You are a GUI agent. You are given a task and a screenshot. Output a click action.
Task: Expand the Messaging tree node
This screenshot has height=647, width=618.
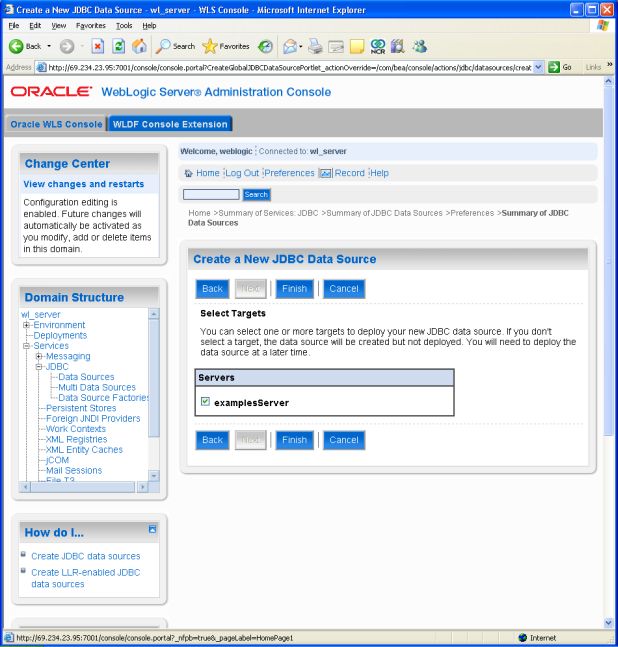[x=38, y=356]
